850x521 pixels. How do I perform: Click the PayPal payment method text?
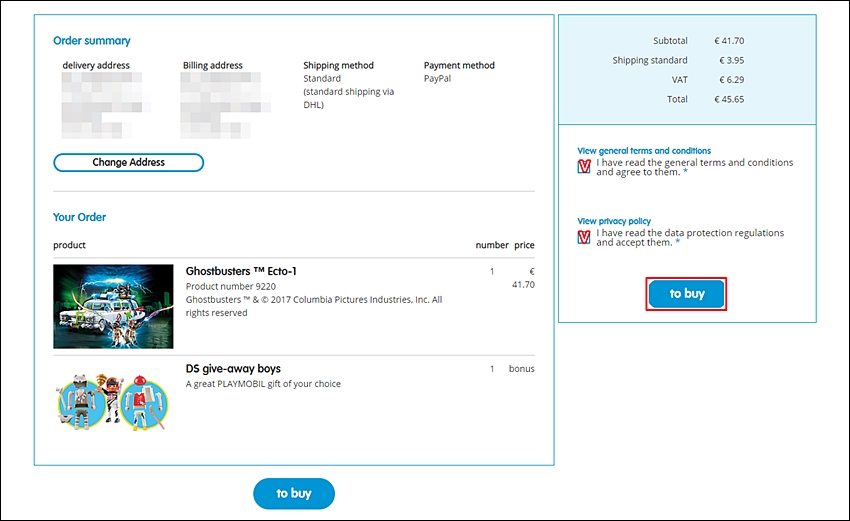pos(437,79)
